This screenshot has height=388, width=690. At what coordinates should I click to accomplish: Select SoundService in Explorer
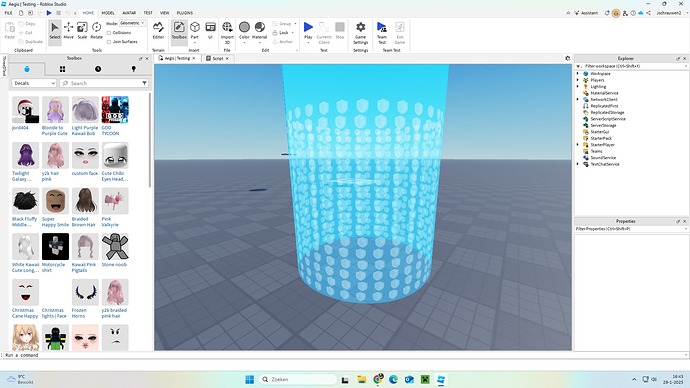point(603,157)
